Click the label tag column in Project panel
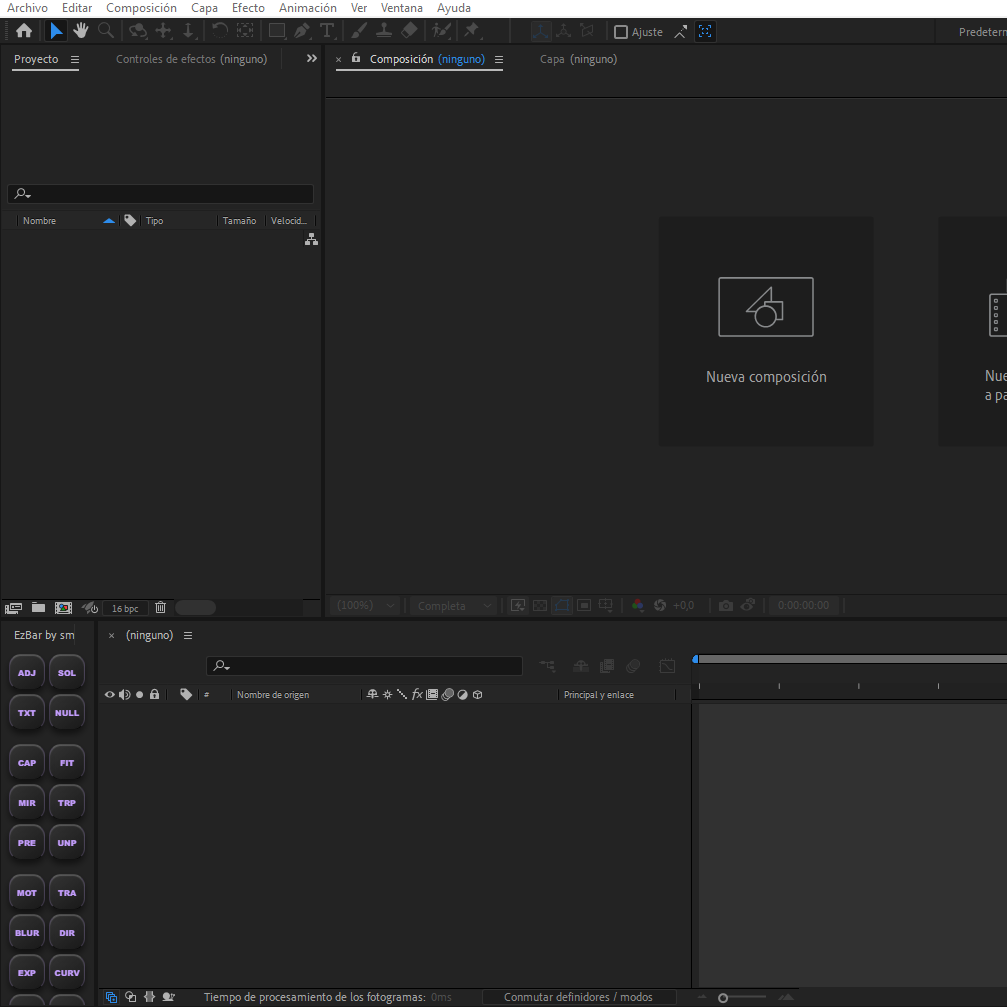 130,220
